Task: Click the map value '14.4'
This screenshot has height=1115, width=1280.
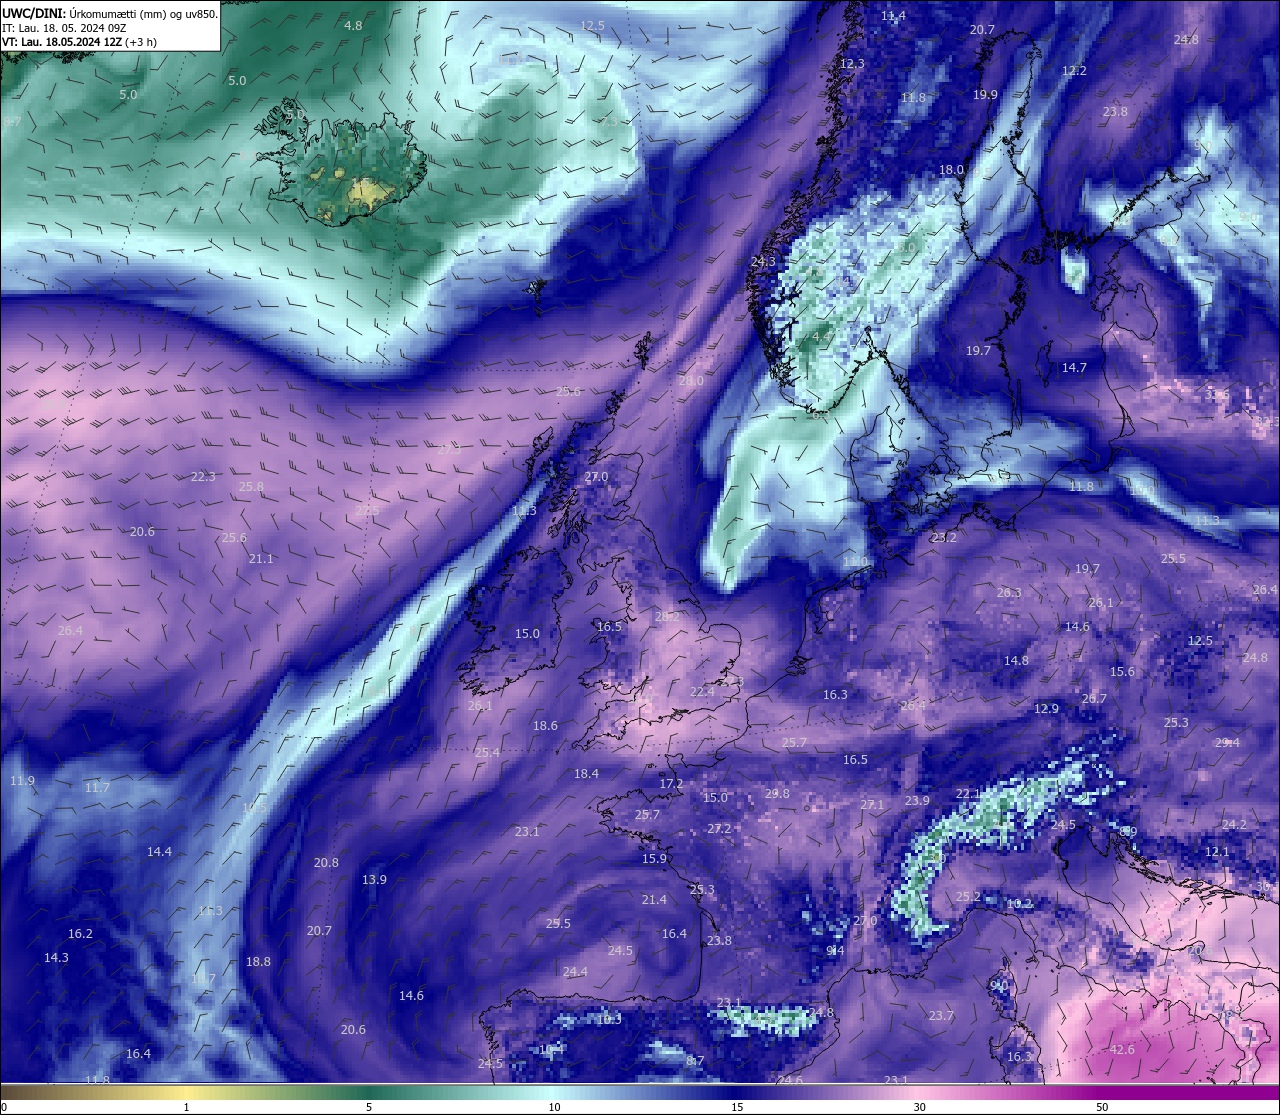Action: click(159, 851)
